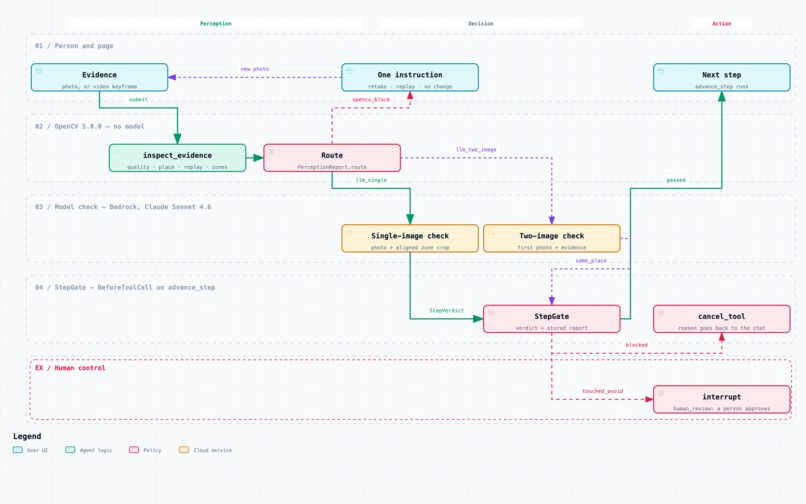Click the icon in the inspect_evidence node

click(x=117, y=152)
